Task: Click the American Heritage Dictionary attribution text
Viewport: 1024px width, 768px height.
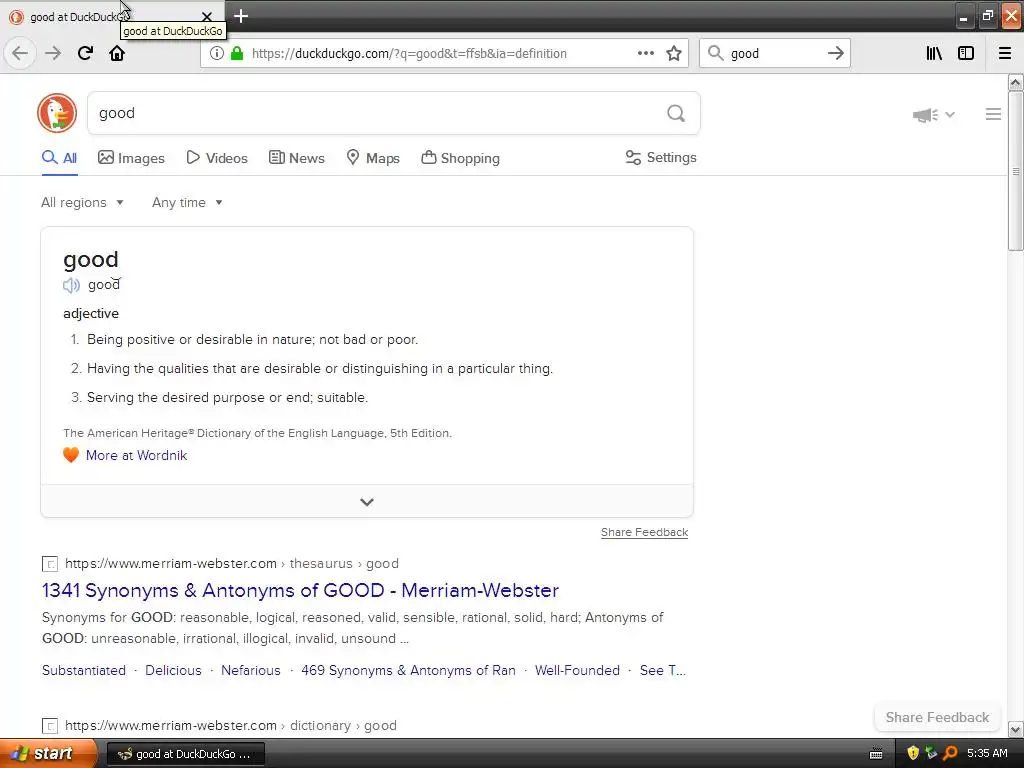Action: point(257,433)
